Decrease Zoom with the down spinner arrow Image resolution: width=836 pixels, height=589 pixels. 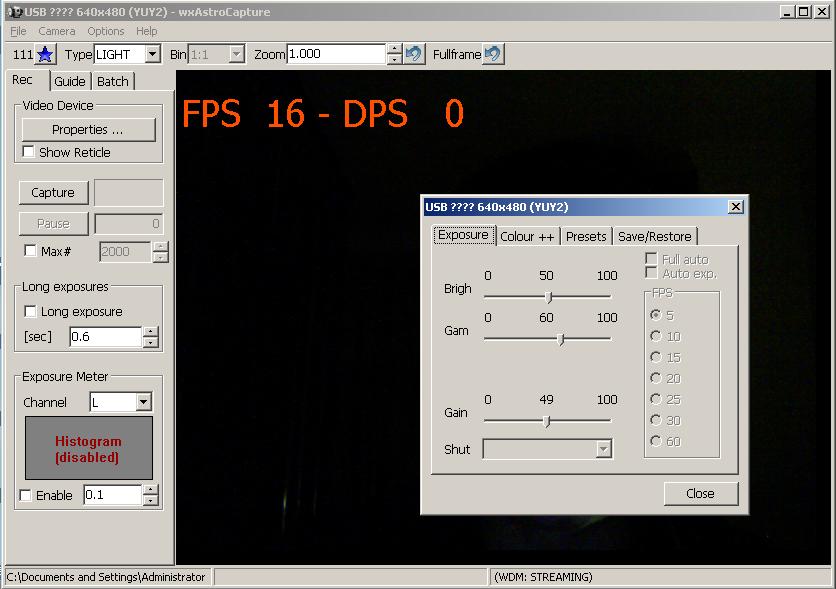tap(395, 59)
